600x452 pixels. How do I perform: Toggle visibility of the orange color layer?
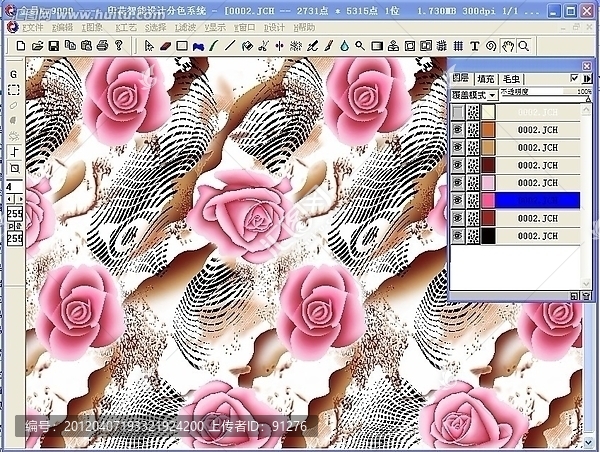pyautogui.click(x=458, y=130)
